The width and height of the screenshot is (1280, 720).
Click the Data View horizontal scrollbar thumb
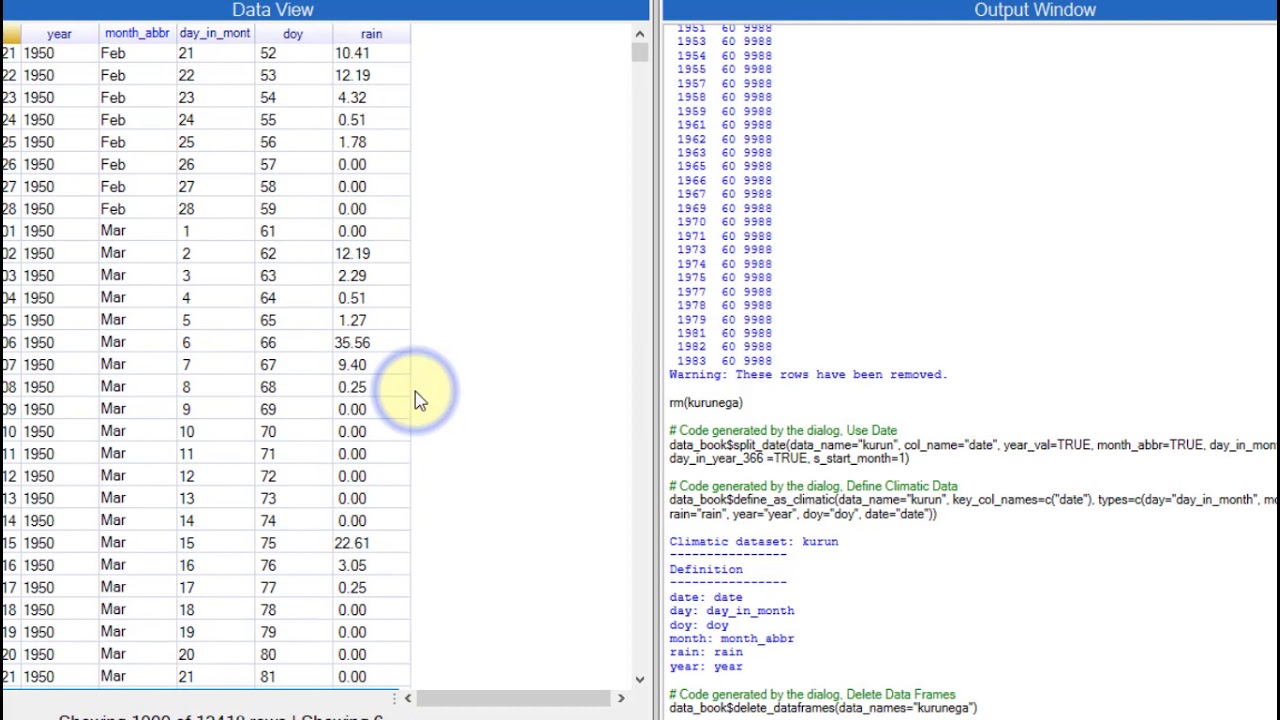coord(514,698)
